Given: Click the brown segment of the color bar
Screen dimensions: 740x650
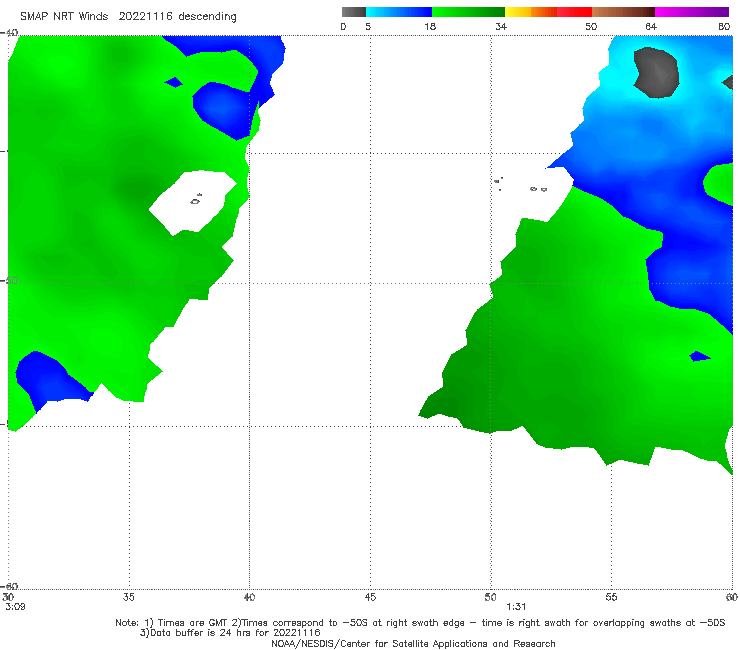Looking at the screenshot, I should pyautogui.click(x=623, y=12).
